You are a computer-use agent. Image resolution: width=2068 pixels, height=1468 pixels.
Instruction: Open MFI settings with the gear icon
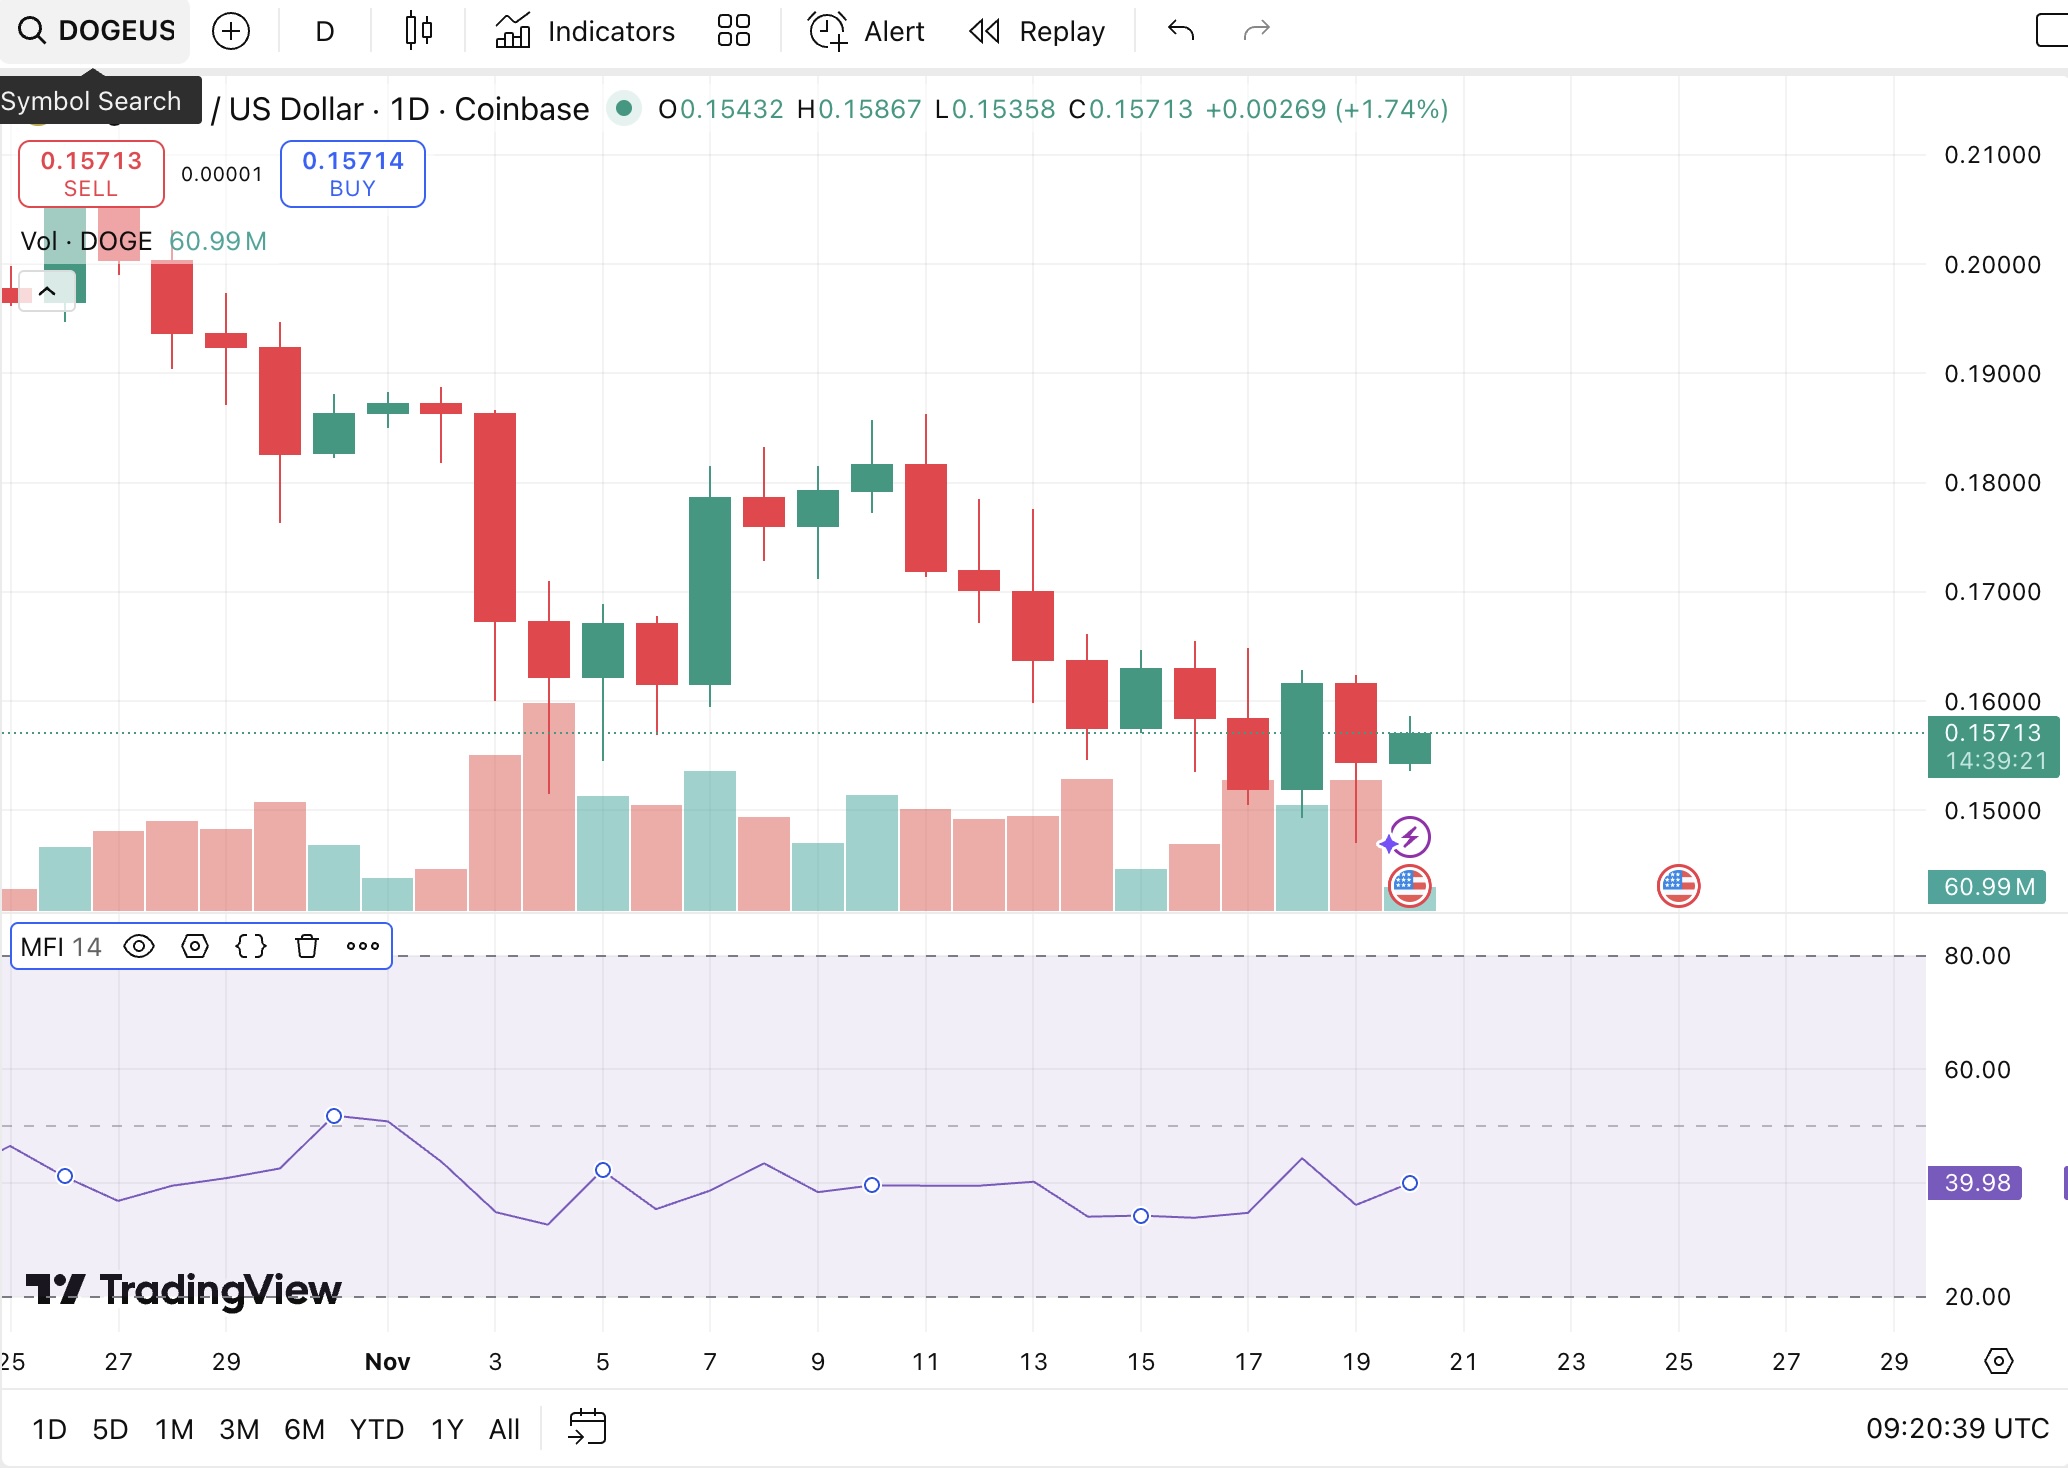coord(195,945)
